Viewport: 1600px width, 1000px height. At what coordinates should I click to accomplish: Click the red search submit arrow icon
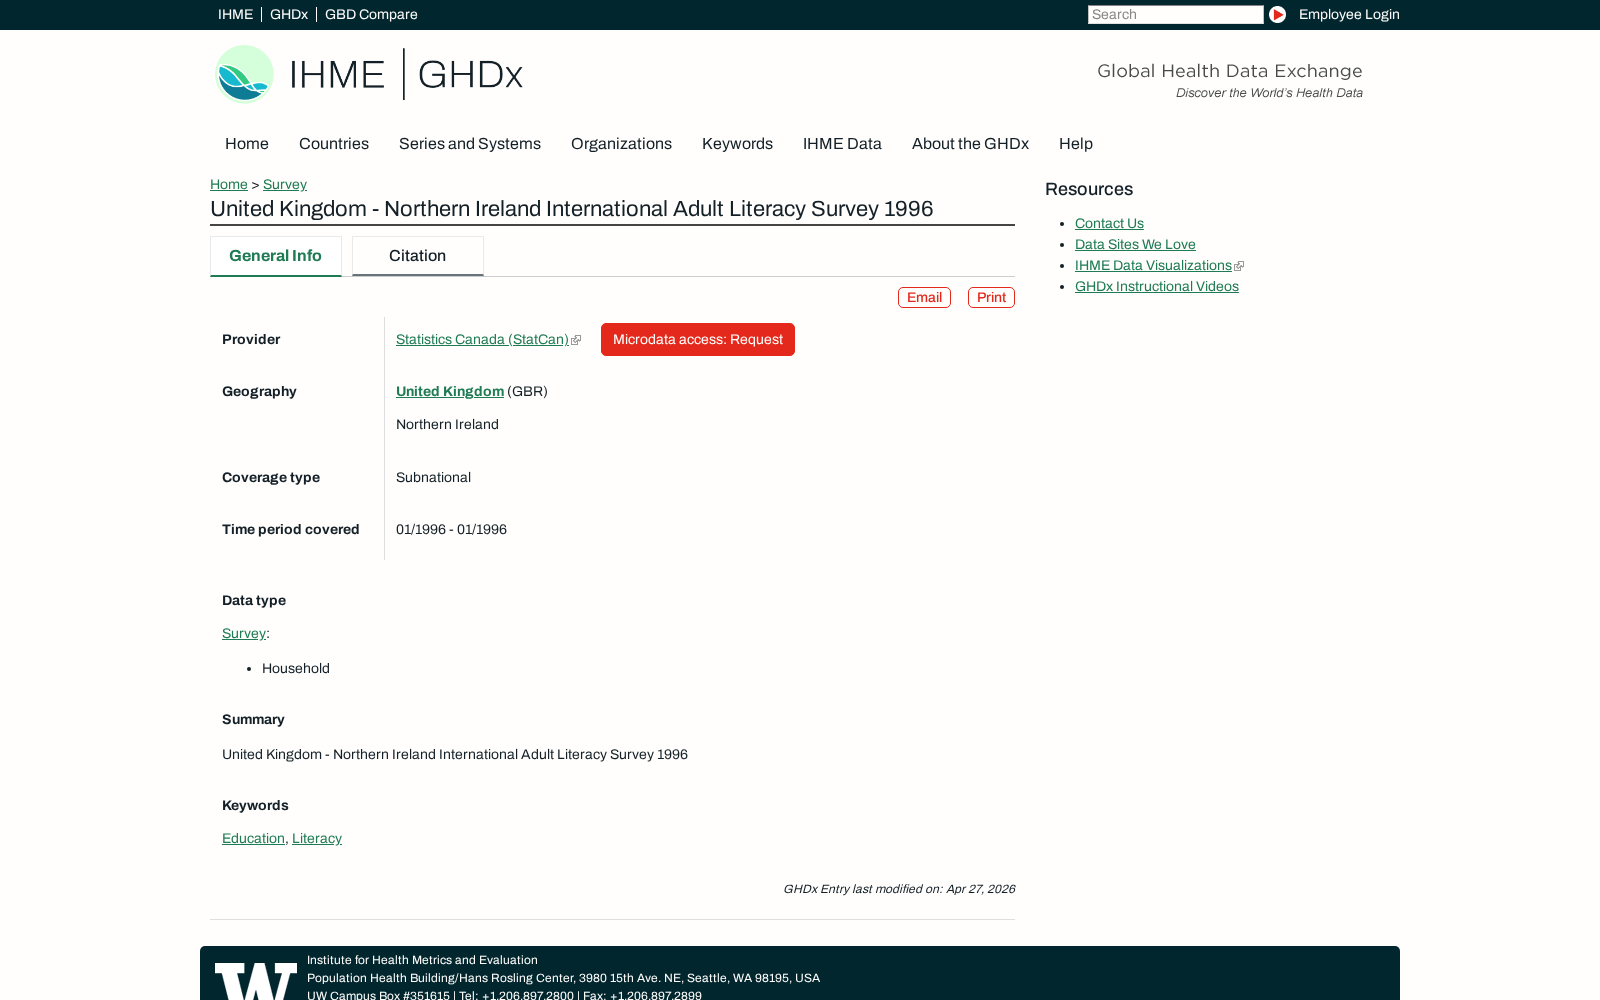tap(1277, 14)
